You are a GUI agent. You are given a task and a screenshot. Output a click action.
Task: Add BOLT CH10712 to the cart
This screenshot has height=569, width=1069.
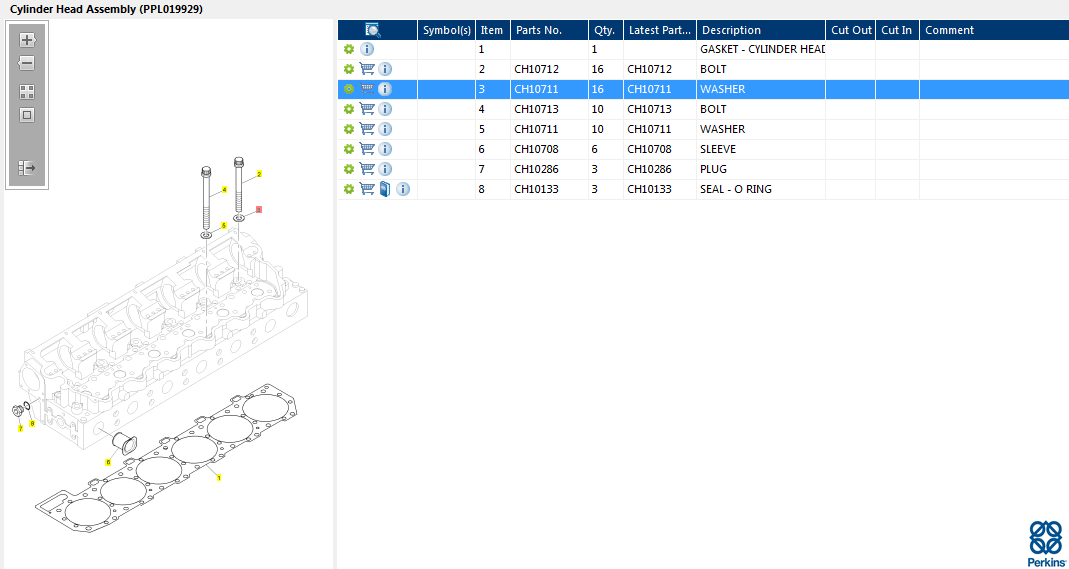[x=367, y=69]
